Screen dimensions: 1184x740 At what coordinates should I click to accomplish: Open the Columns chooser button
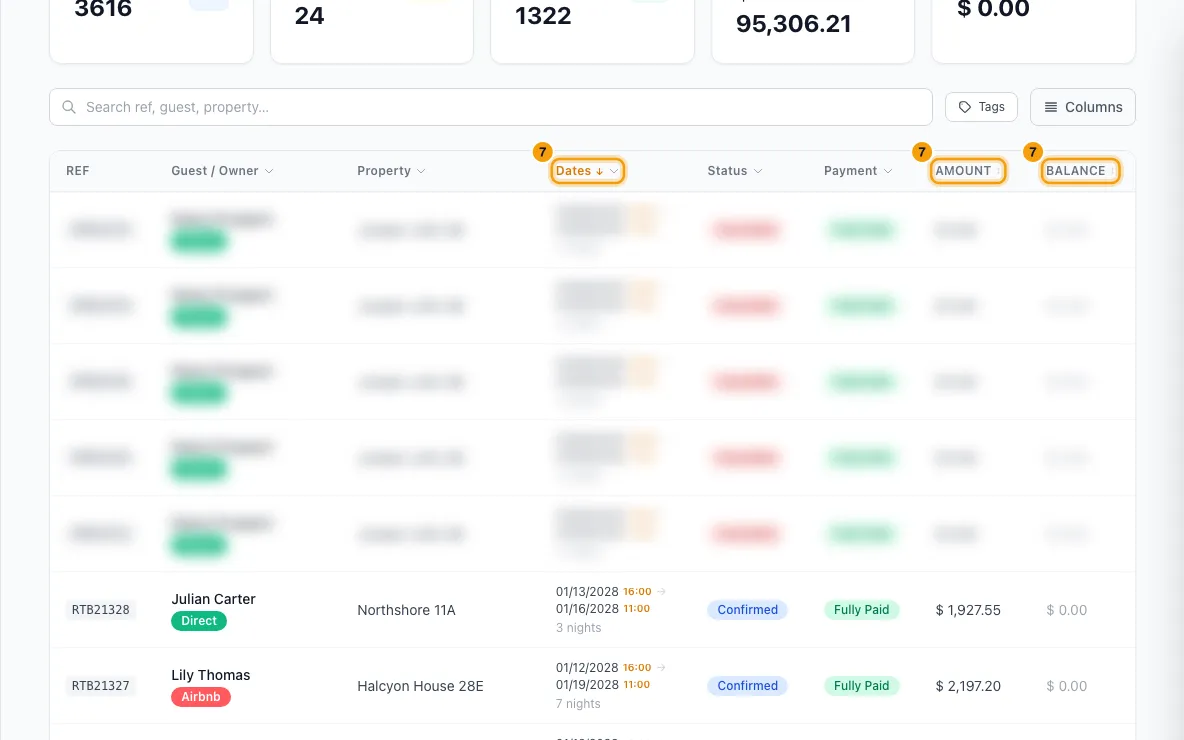click(x=1082, y=107)
